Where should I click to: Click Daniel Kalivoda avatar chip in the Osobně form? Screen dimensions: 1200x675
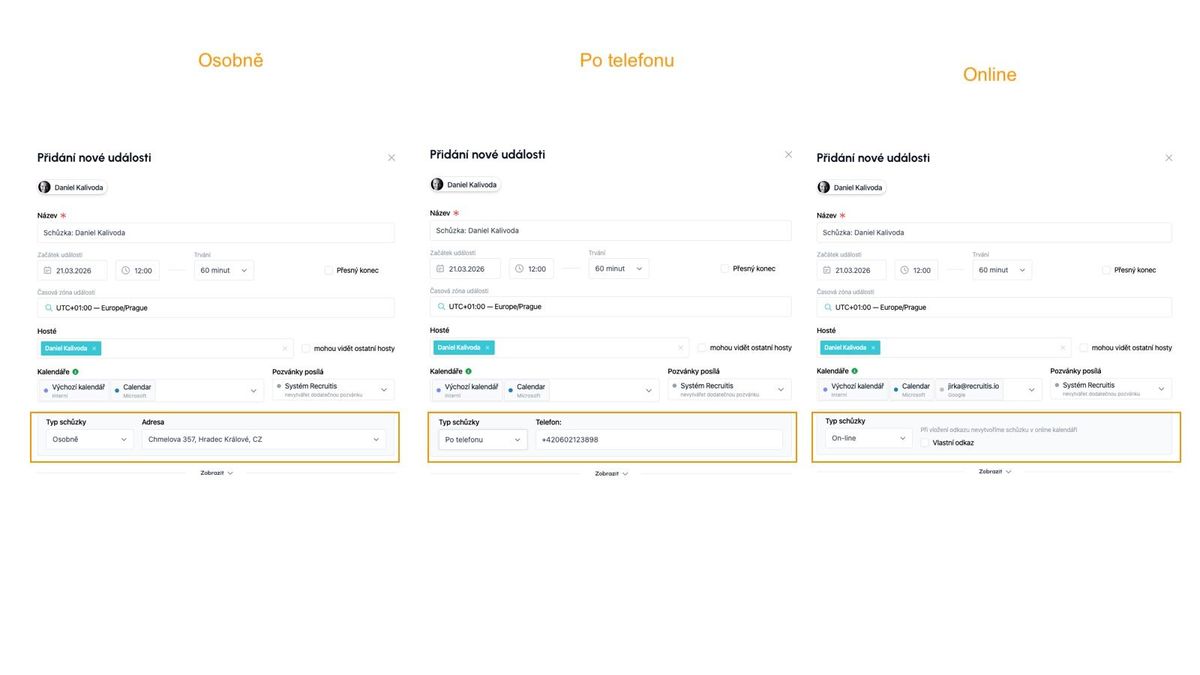pyautogui.click(x=71, y=187)
